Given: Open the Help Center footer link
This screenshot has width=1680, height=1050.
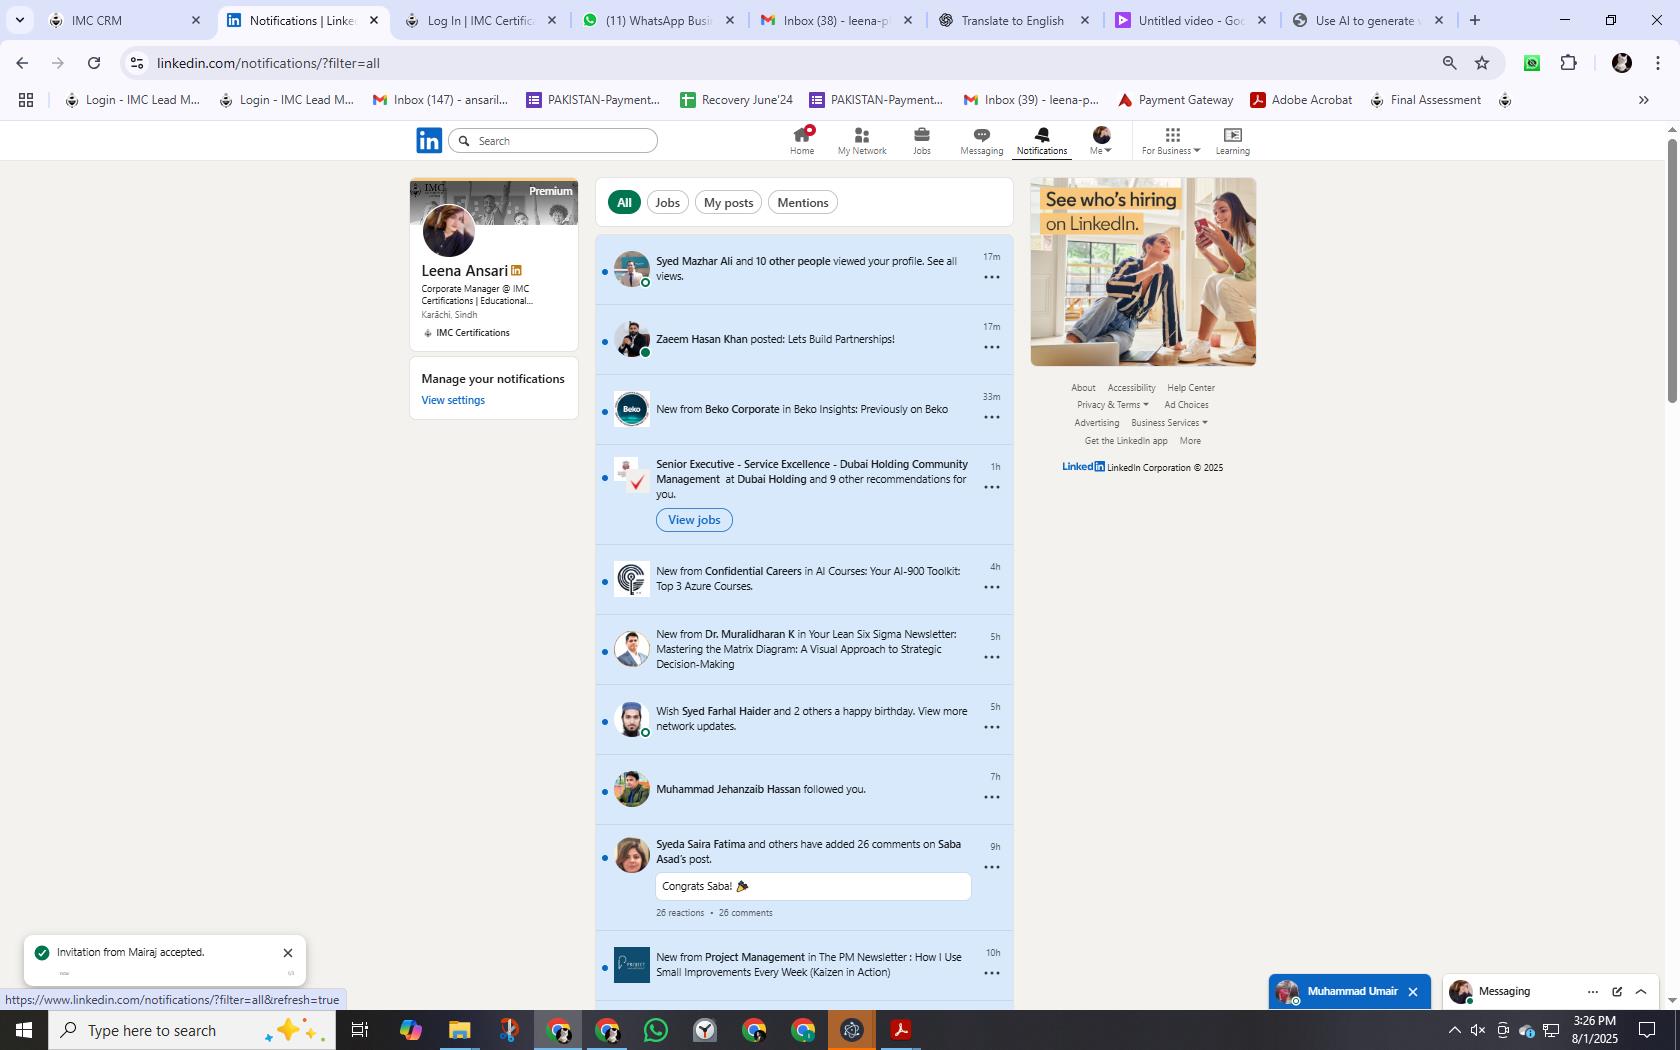Looking at the screenshot, I should [x=1190, y=388].
